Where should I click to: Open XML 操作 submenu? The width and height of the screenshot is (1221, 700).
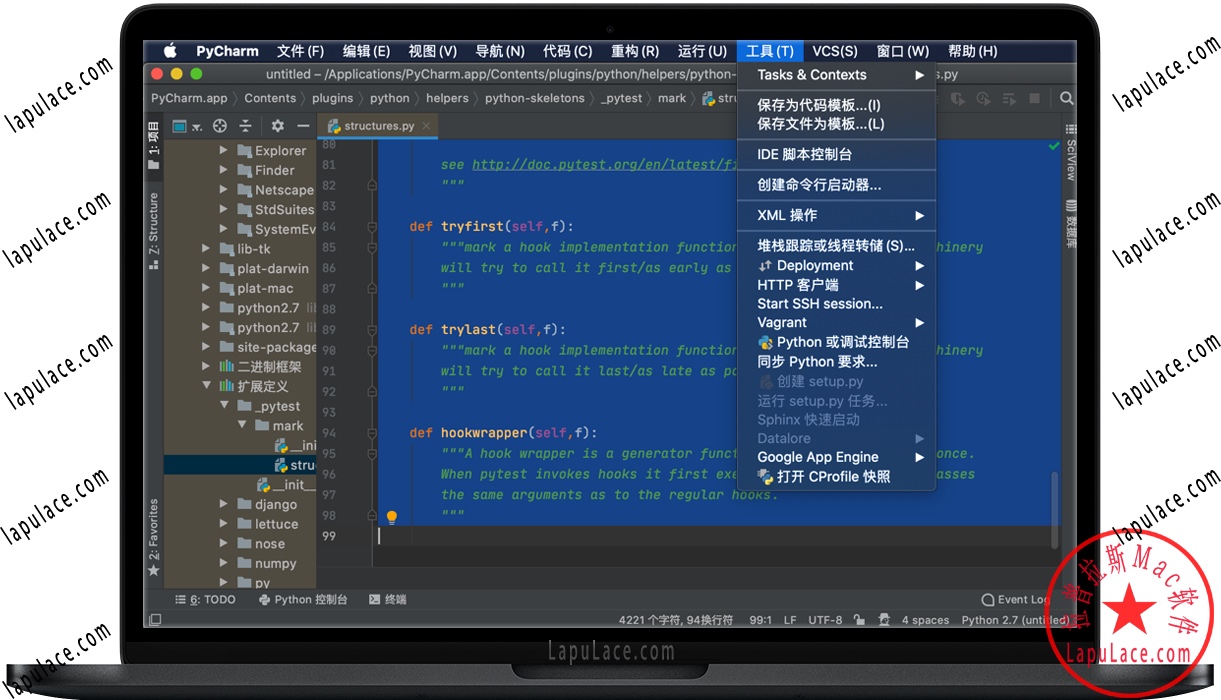coord(836,215)
